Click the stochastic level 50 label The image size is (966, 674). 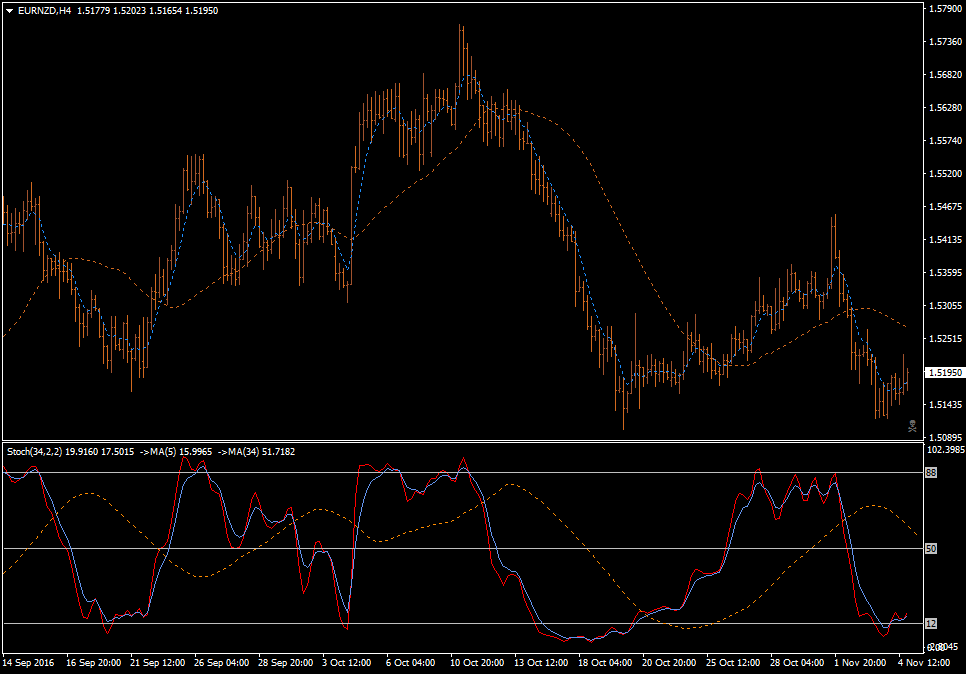pos(930,548)
